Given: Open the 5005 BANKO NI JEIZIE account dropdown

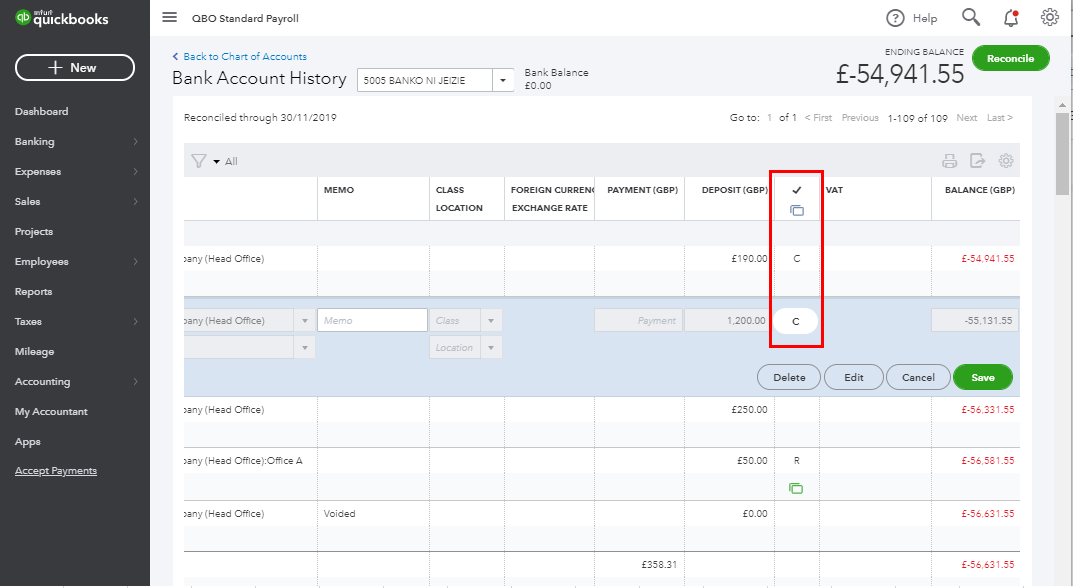Looking at the screenshot, I should pyautogui.click(x=503, y=79).
